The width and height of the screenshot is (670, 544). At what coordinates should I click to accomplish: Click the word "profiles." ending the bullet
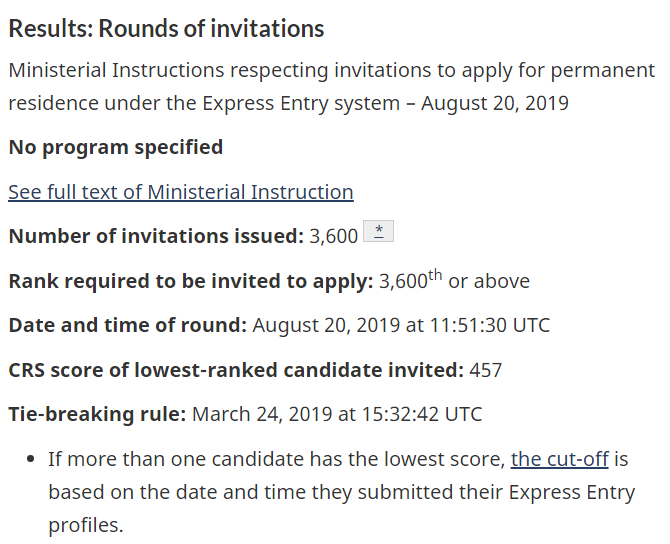pyautogui.click(x=85, y=525)
